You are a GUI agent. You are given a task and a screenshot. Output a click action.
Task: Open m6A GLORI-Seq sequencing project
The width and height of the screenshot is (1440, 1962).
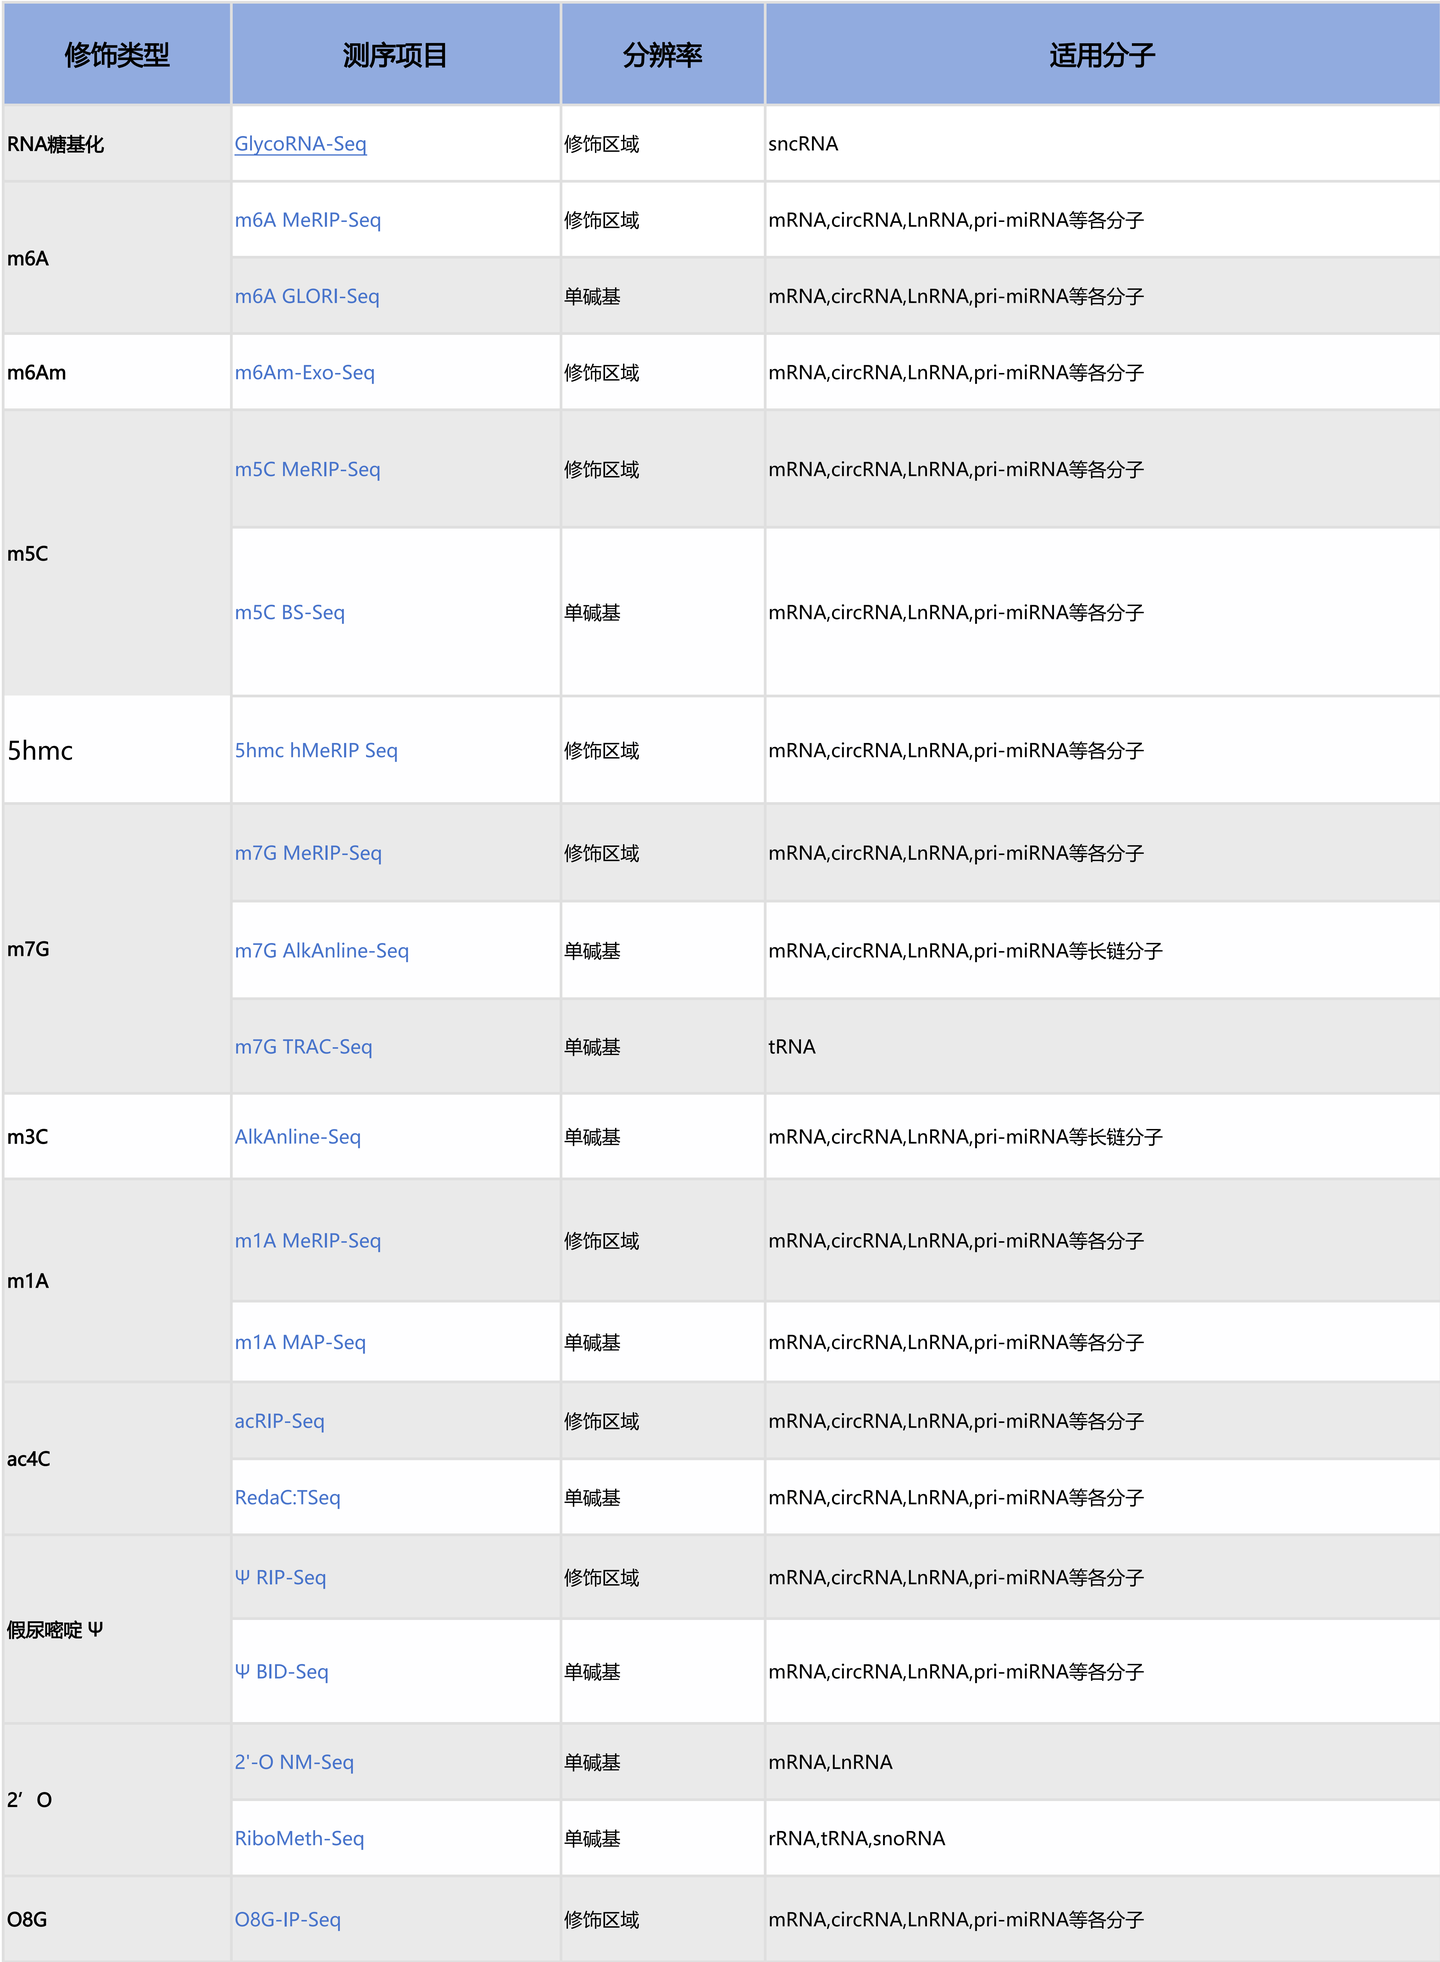(x=306, y=296)
